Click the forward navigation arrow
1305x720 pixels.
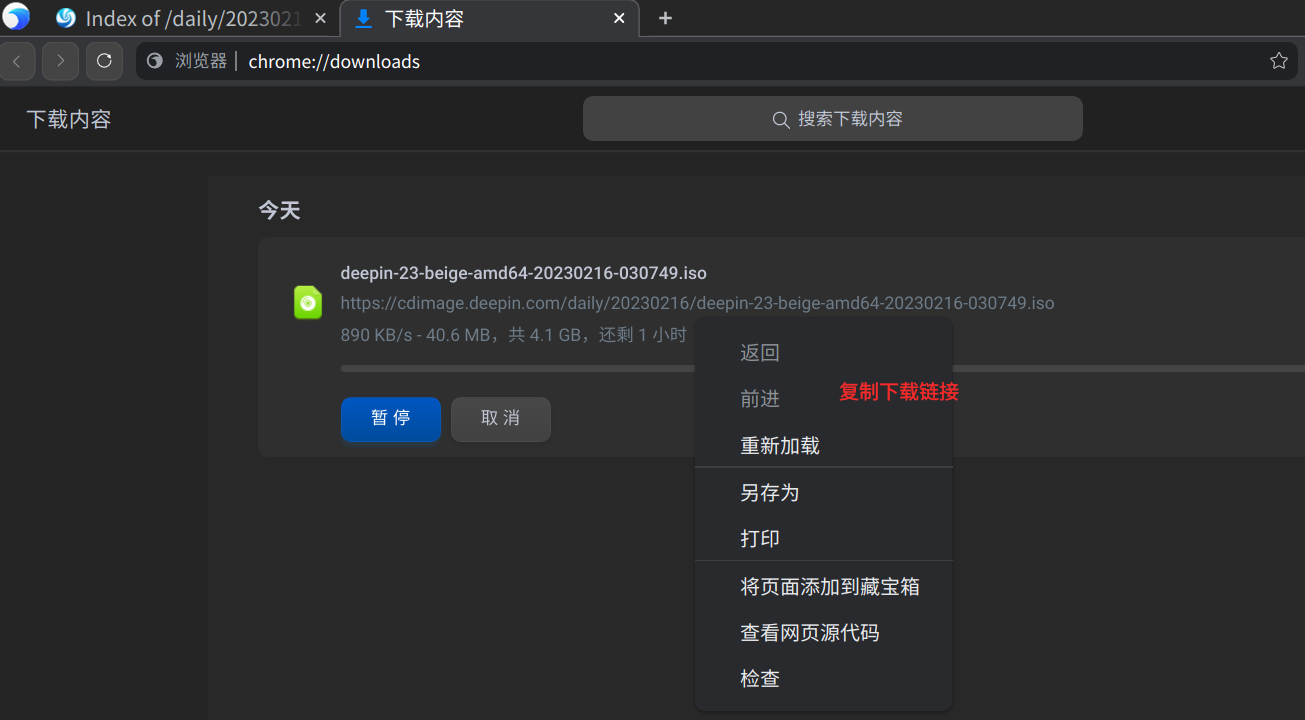click(60, 61)
